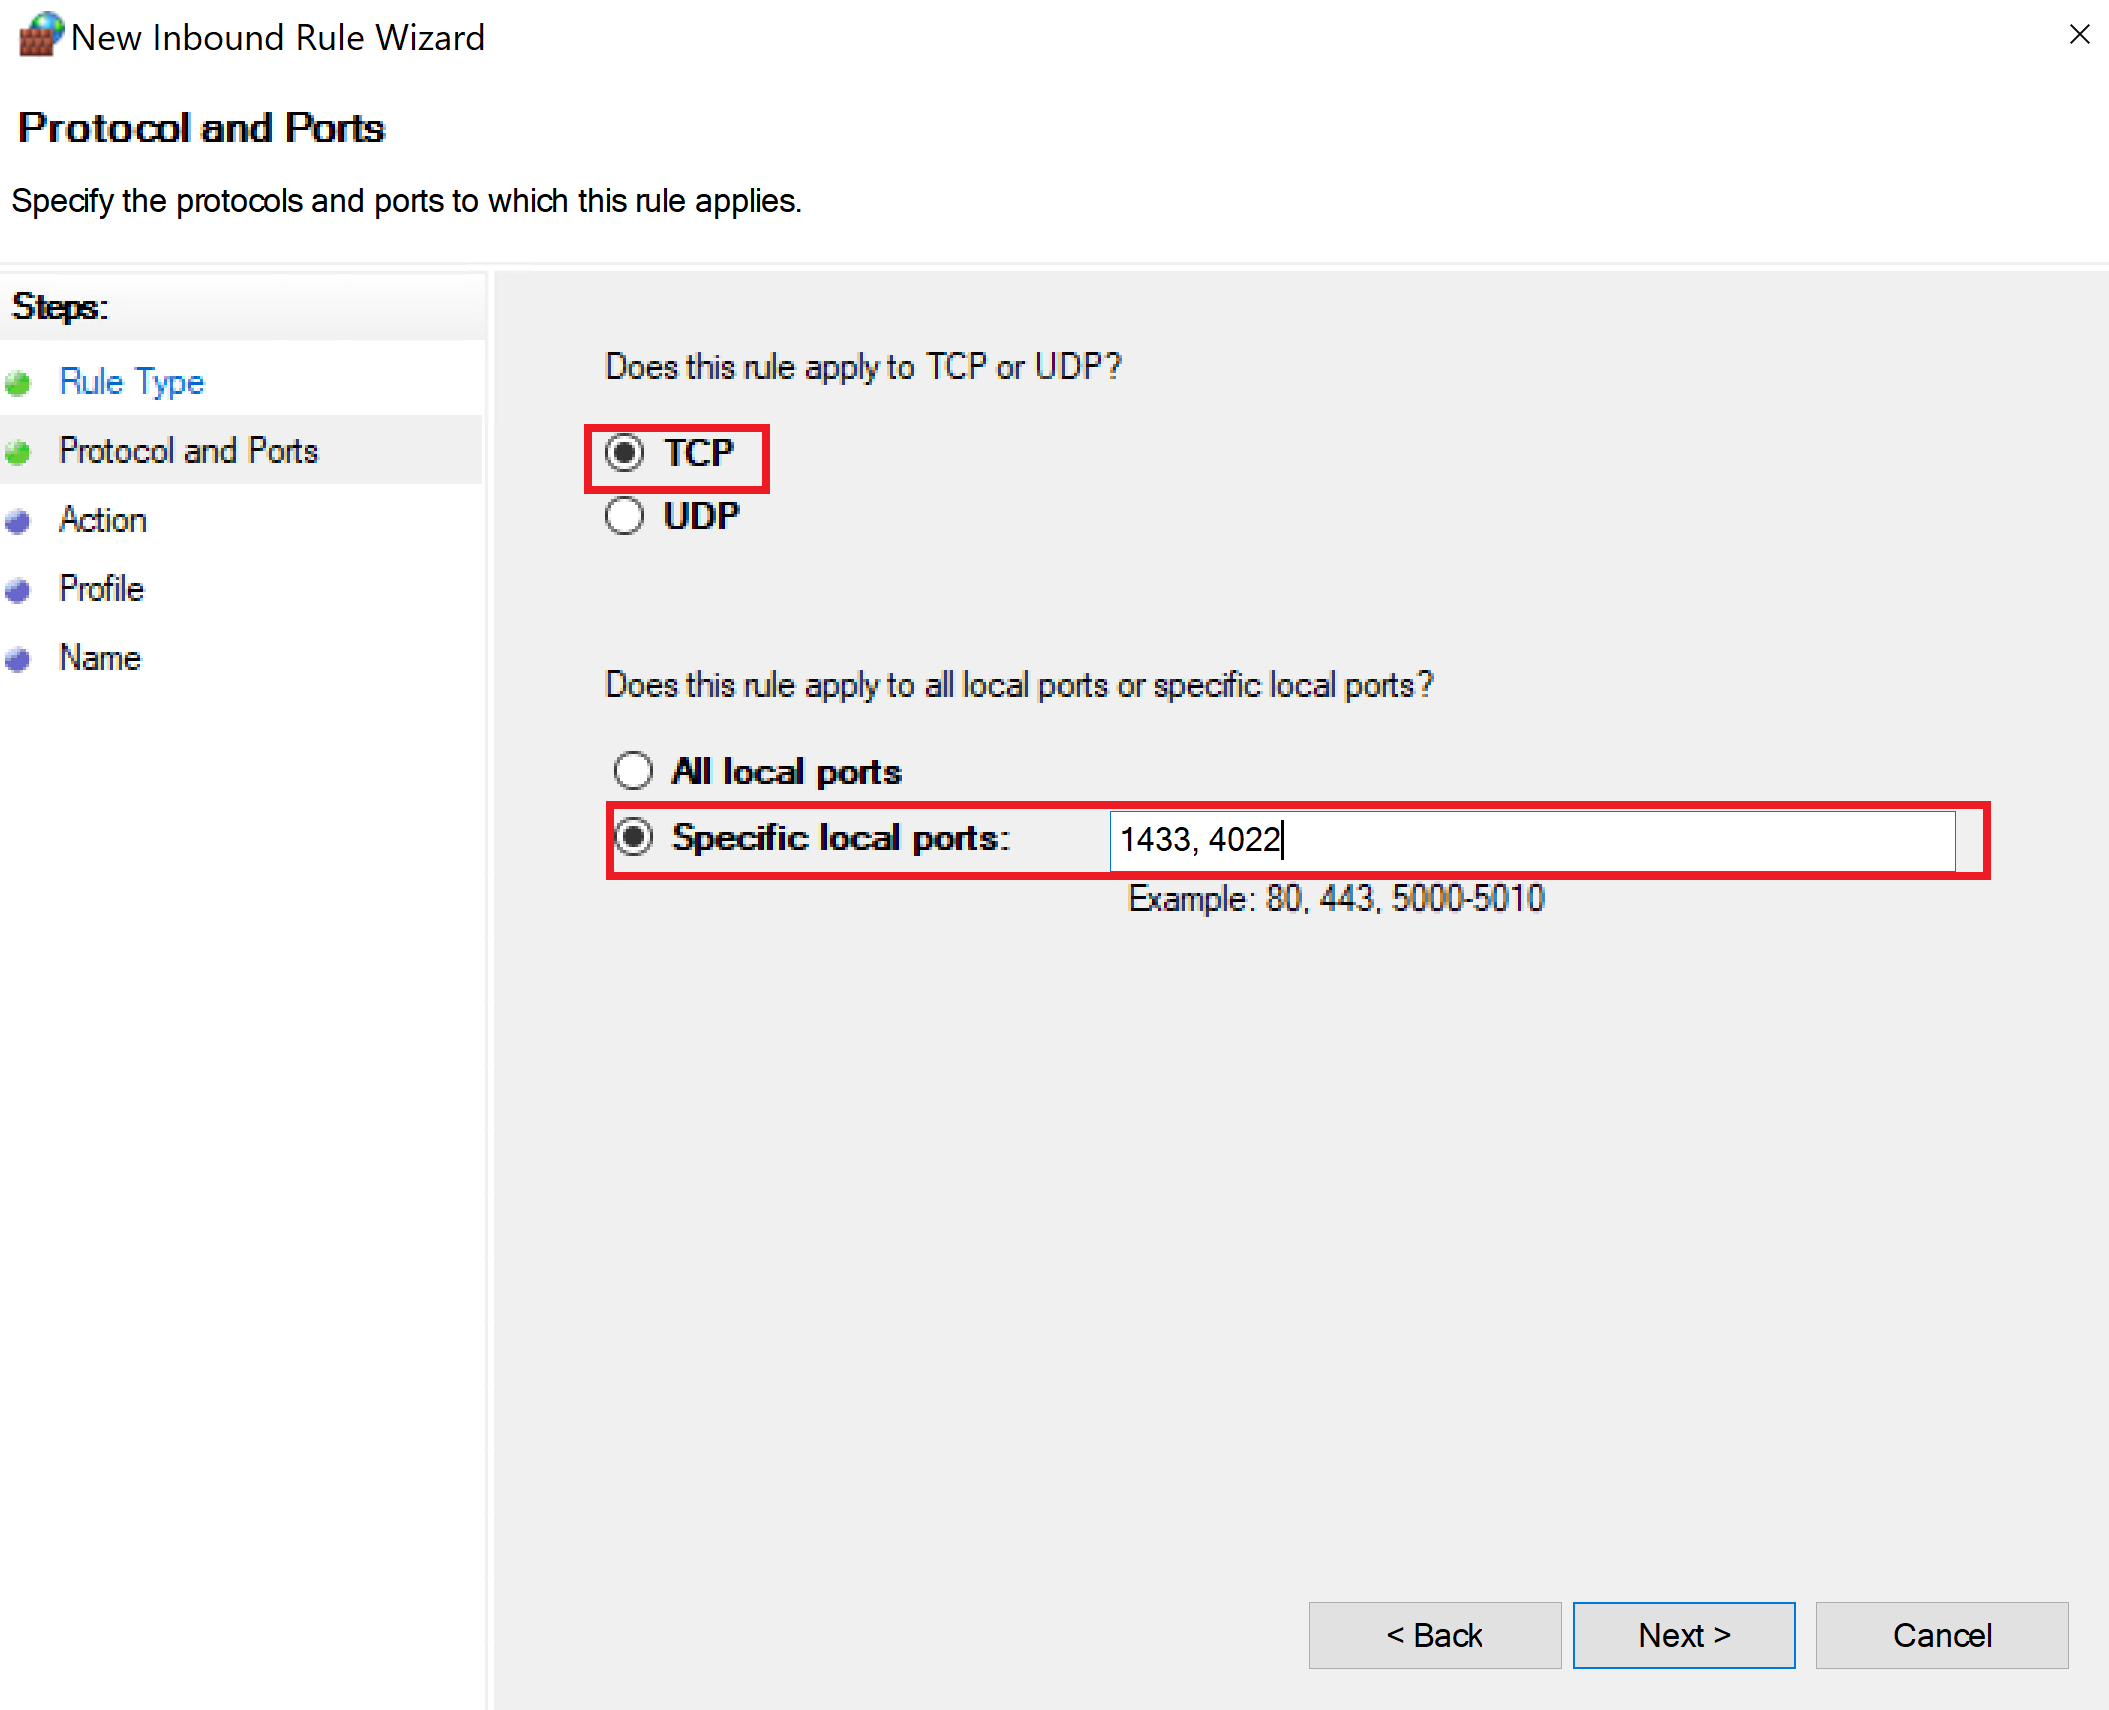Click blue bullet beside Action step

18,521
